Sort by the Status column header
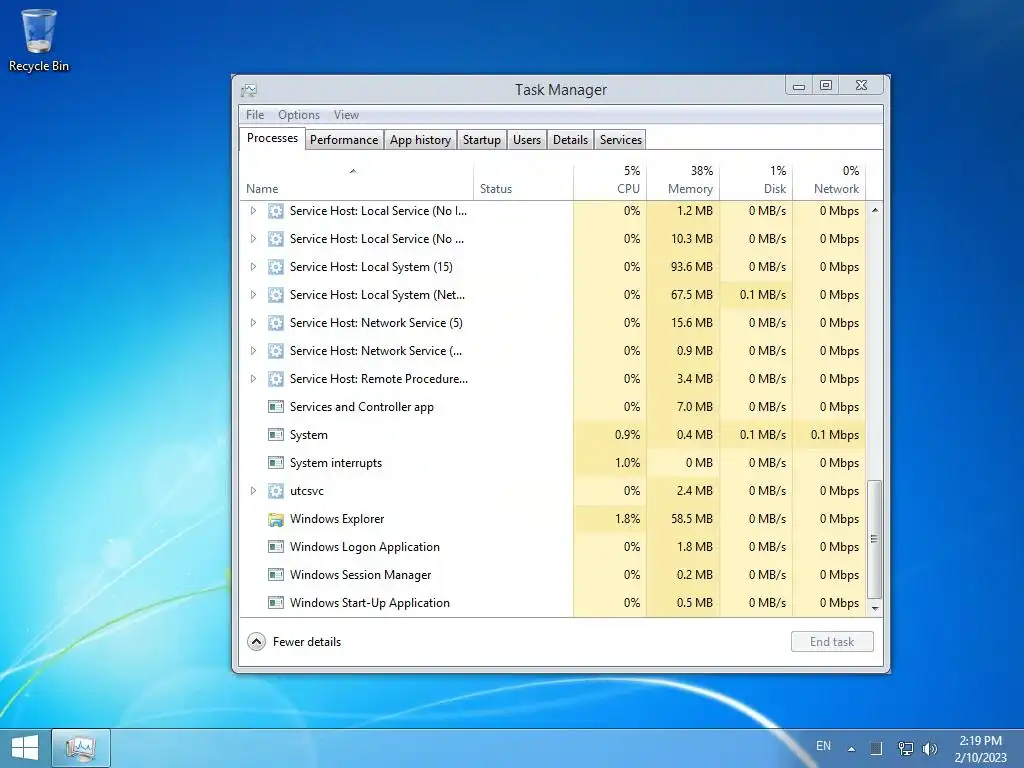1024x768 pixels. click(523, 182)
